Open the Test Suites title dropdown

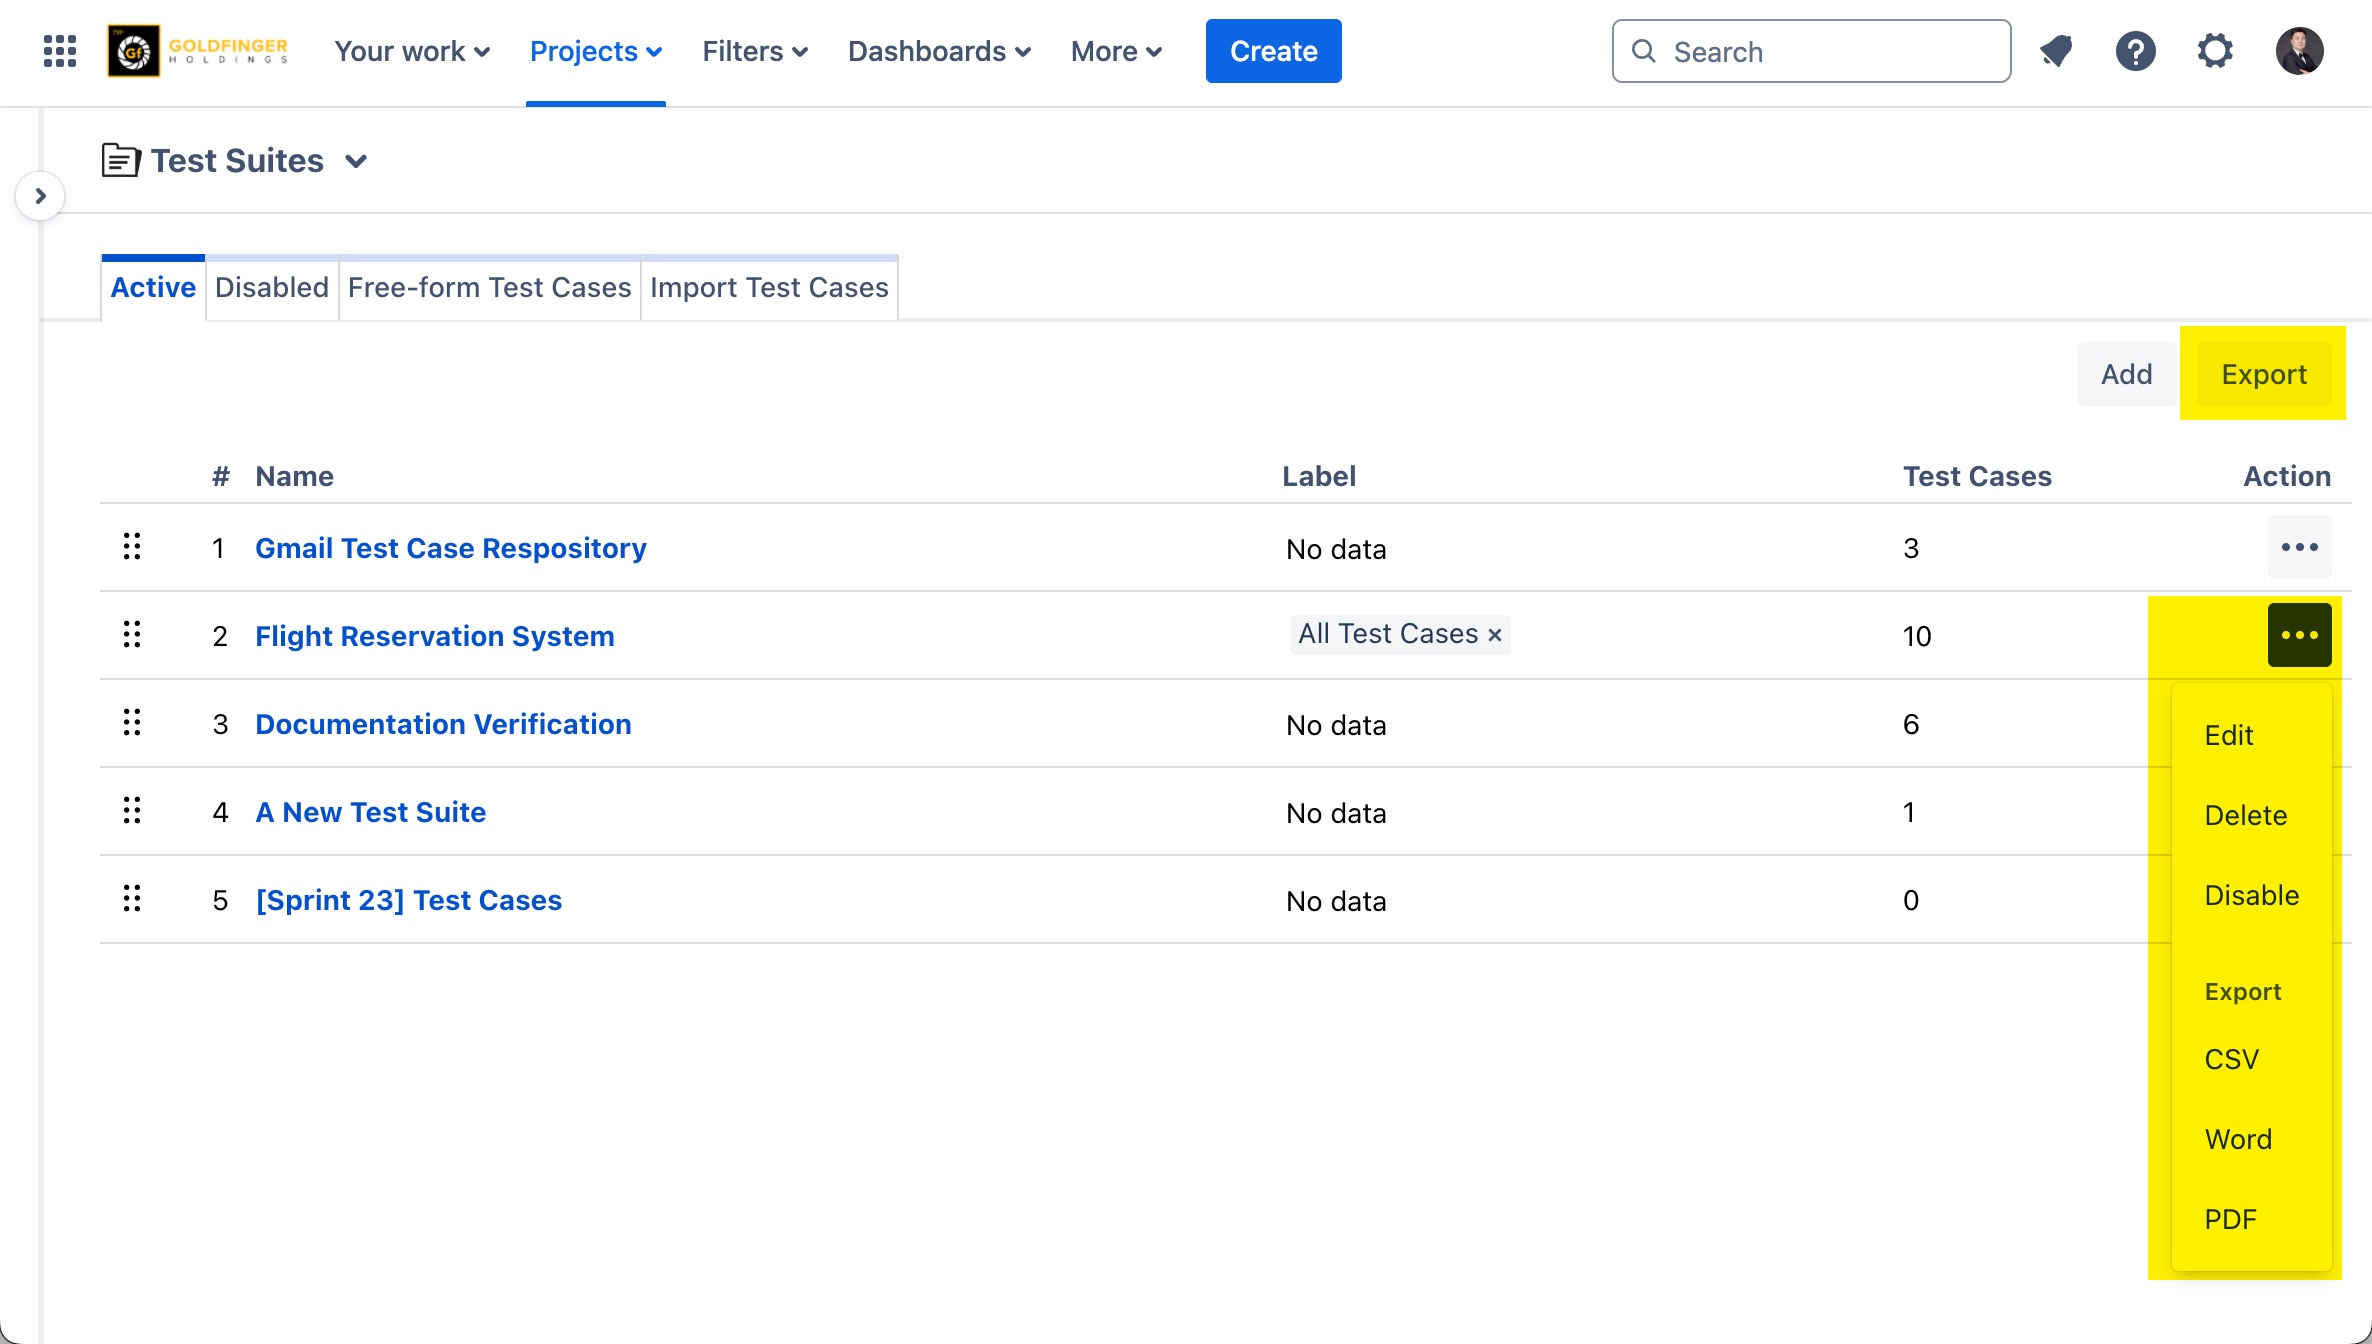click(x=356, y=161)
